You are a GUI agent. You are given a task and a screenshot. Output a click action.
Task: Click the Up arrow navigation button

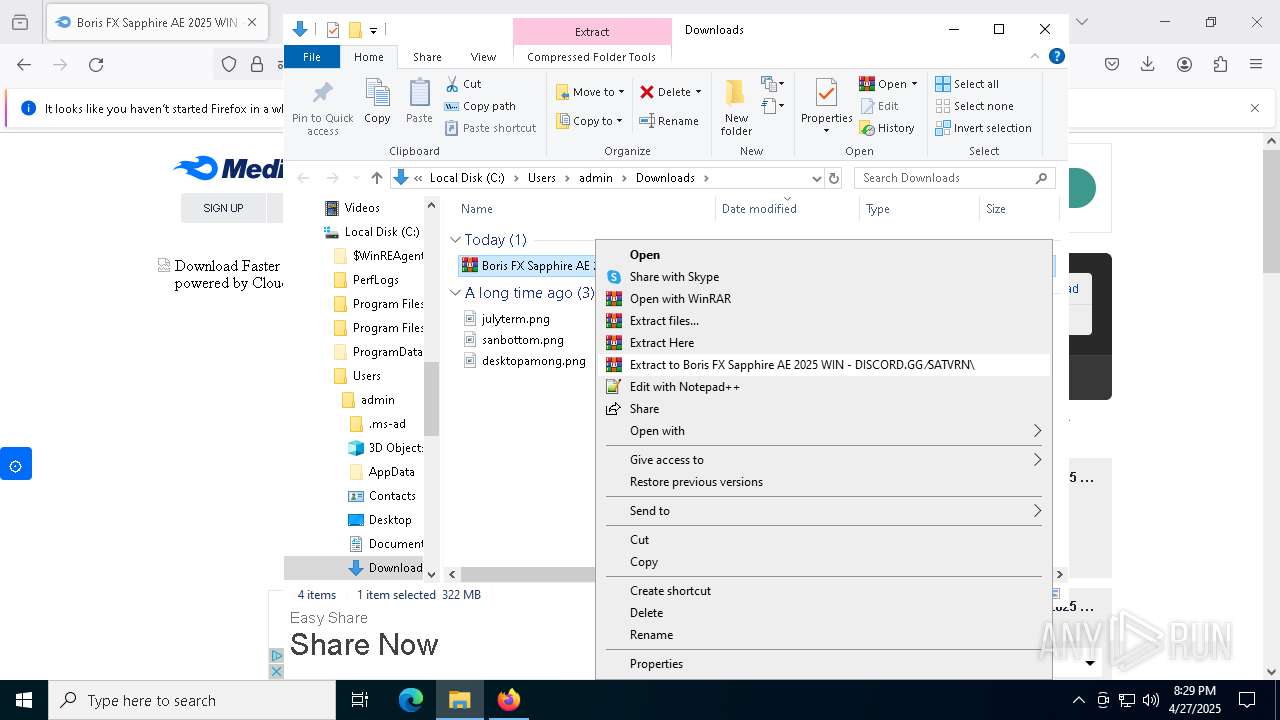[x=376, y=178]
